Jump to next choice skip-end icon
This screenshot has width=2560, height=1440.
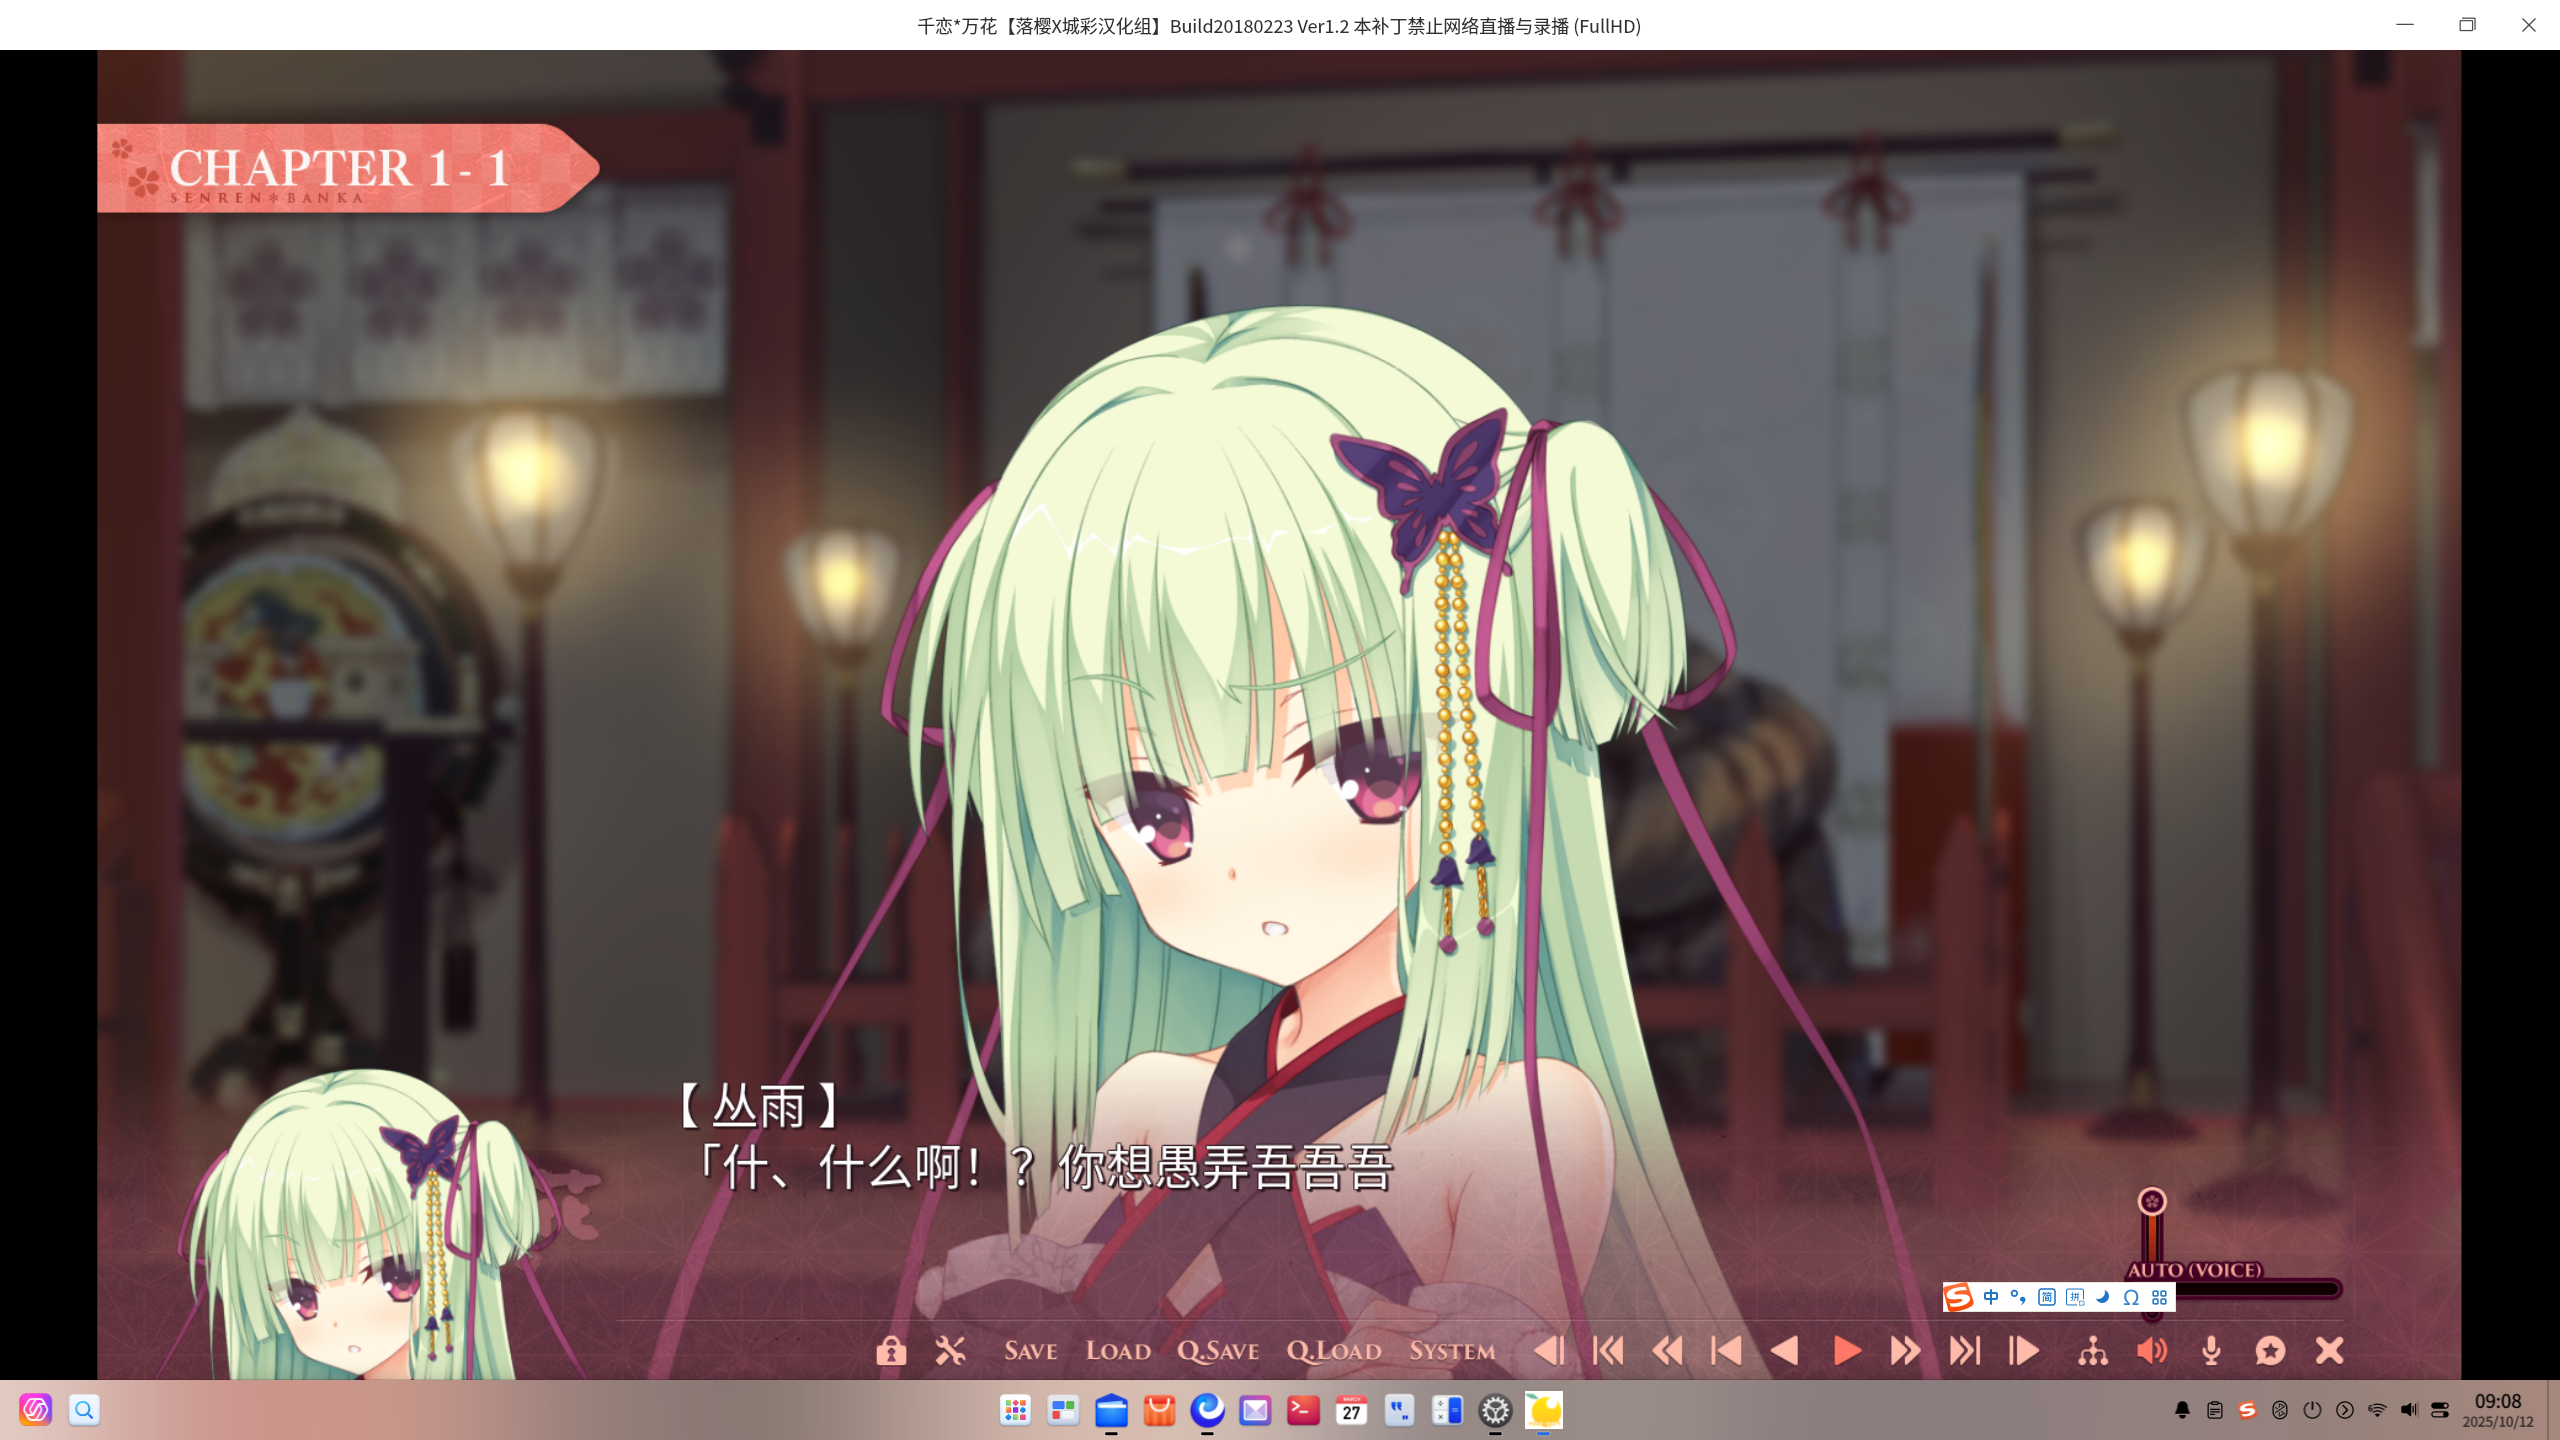coord(1964,1351)
